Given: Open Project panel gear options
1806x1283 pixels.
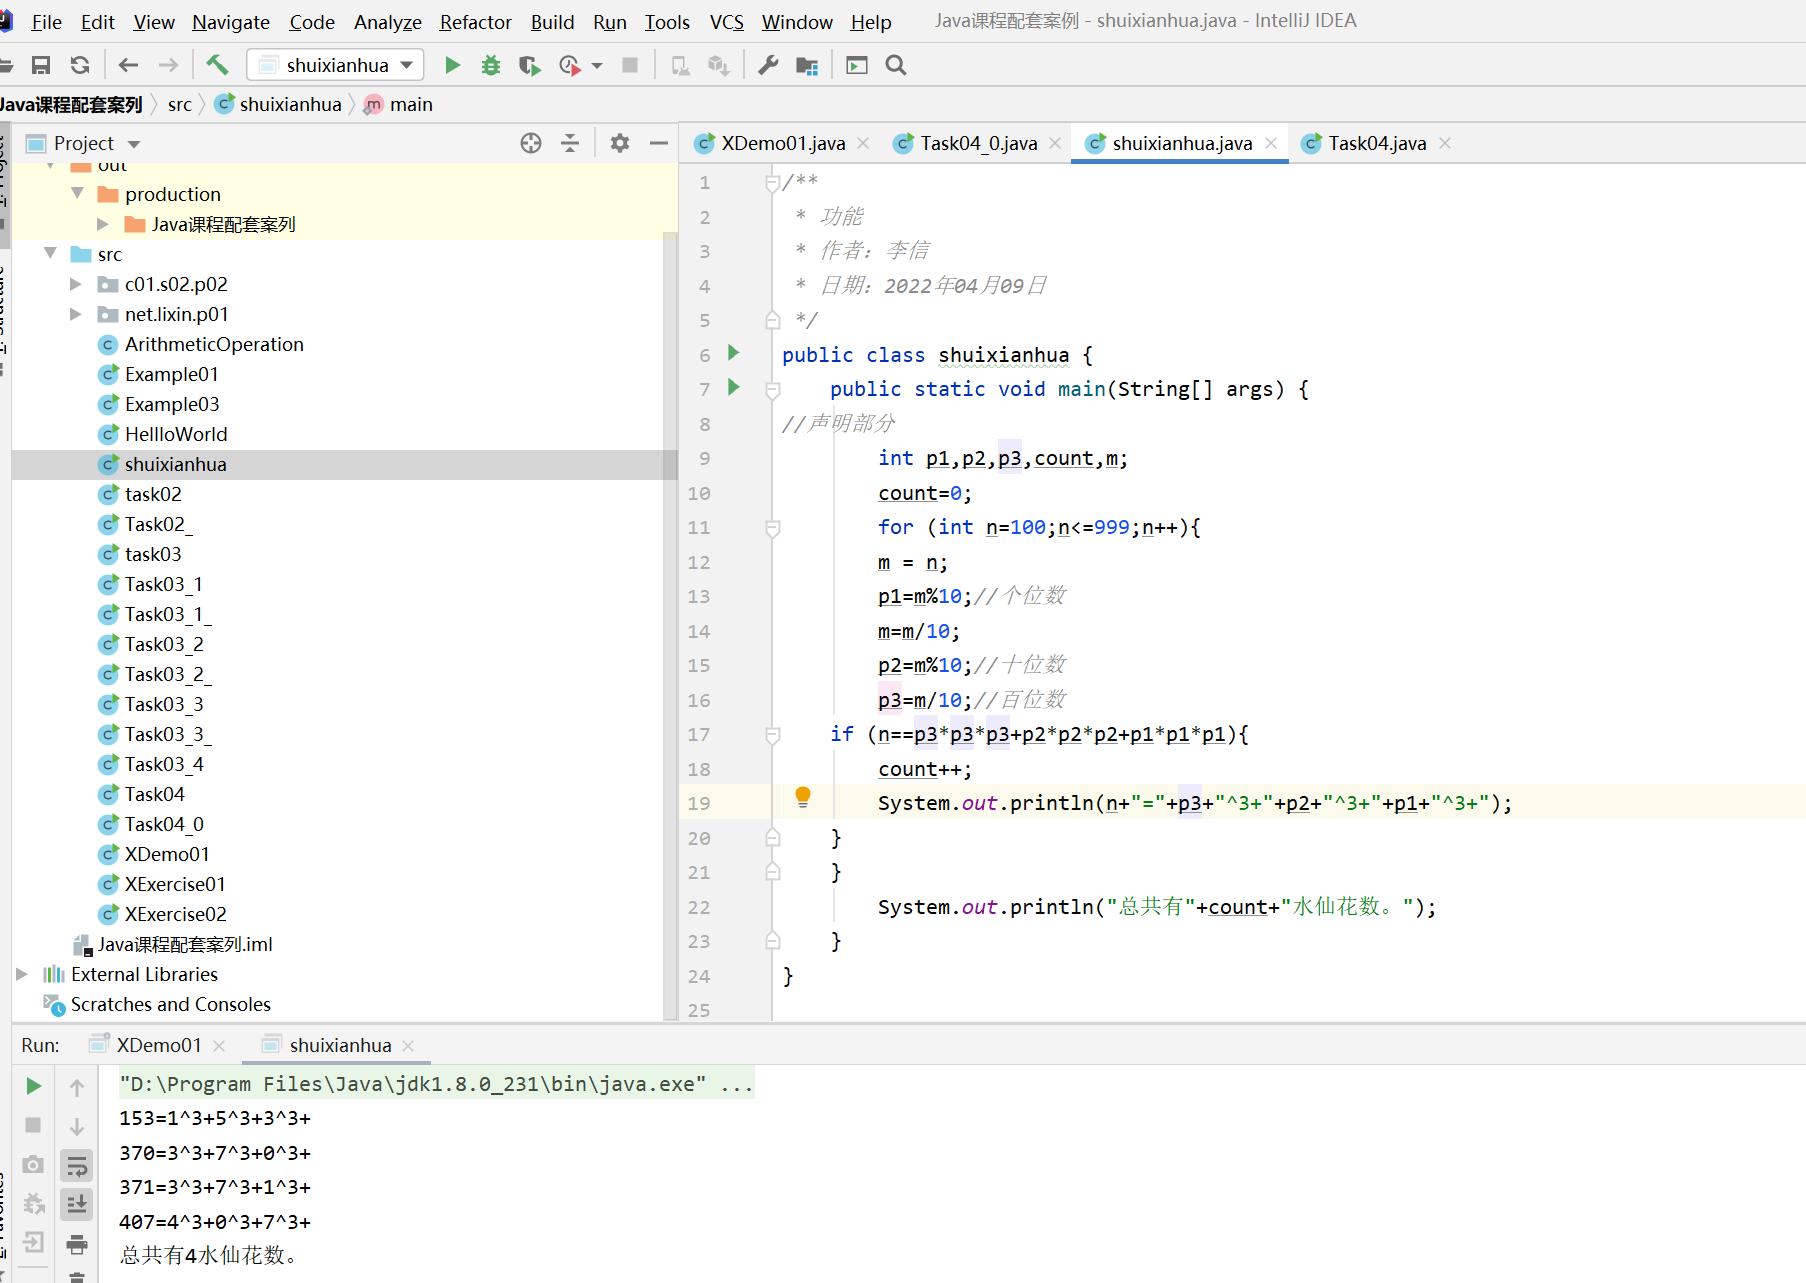Looking at the screenshot, I should tap(620, 143).
